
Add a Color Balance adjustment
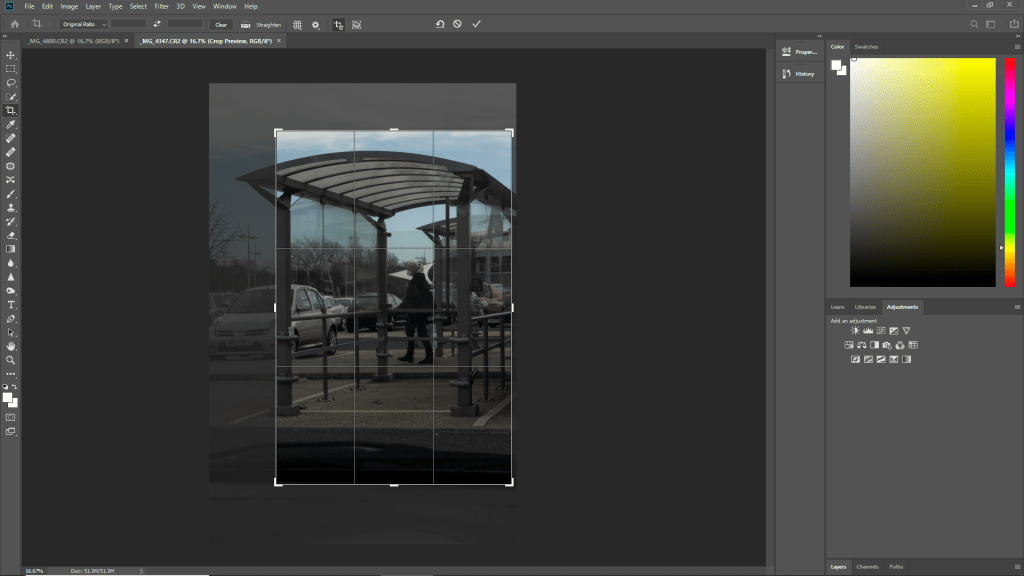click(861, 345)
